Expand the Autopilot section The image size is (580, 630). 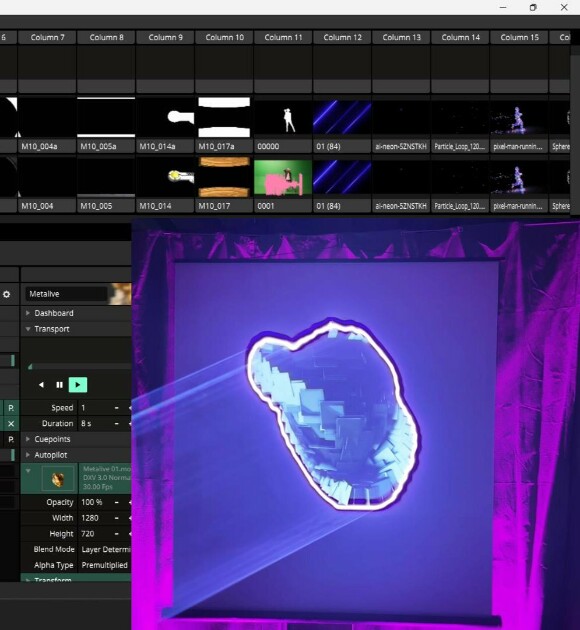[x=28, y=455]
